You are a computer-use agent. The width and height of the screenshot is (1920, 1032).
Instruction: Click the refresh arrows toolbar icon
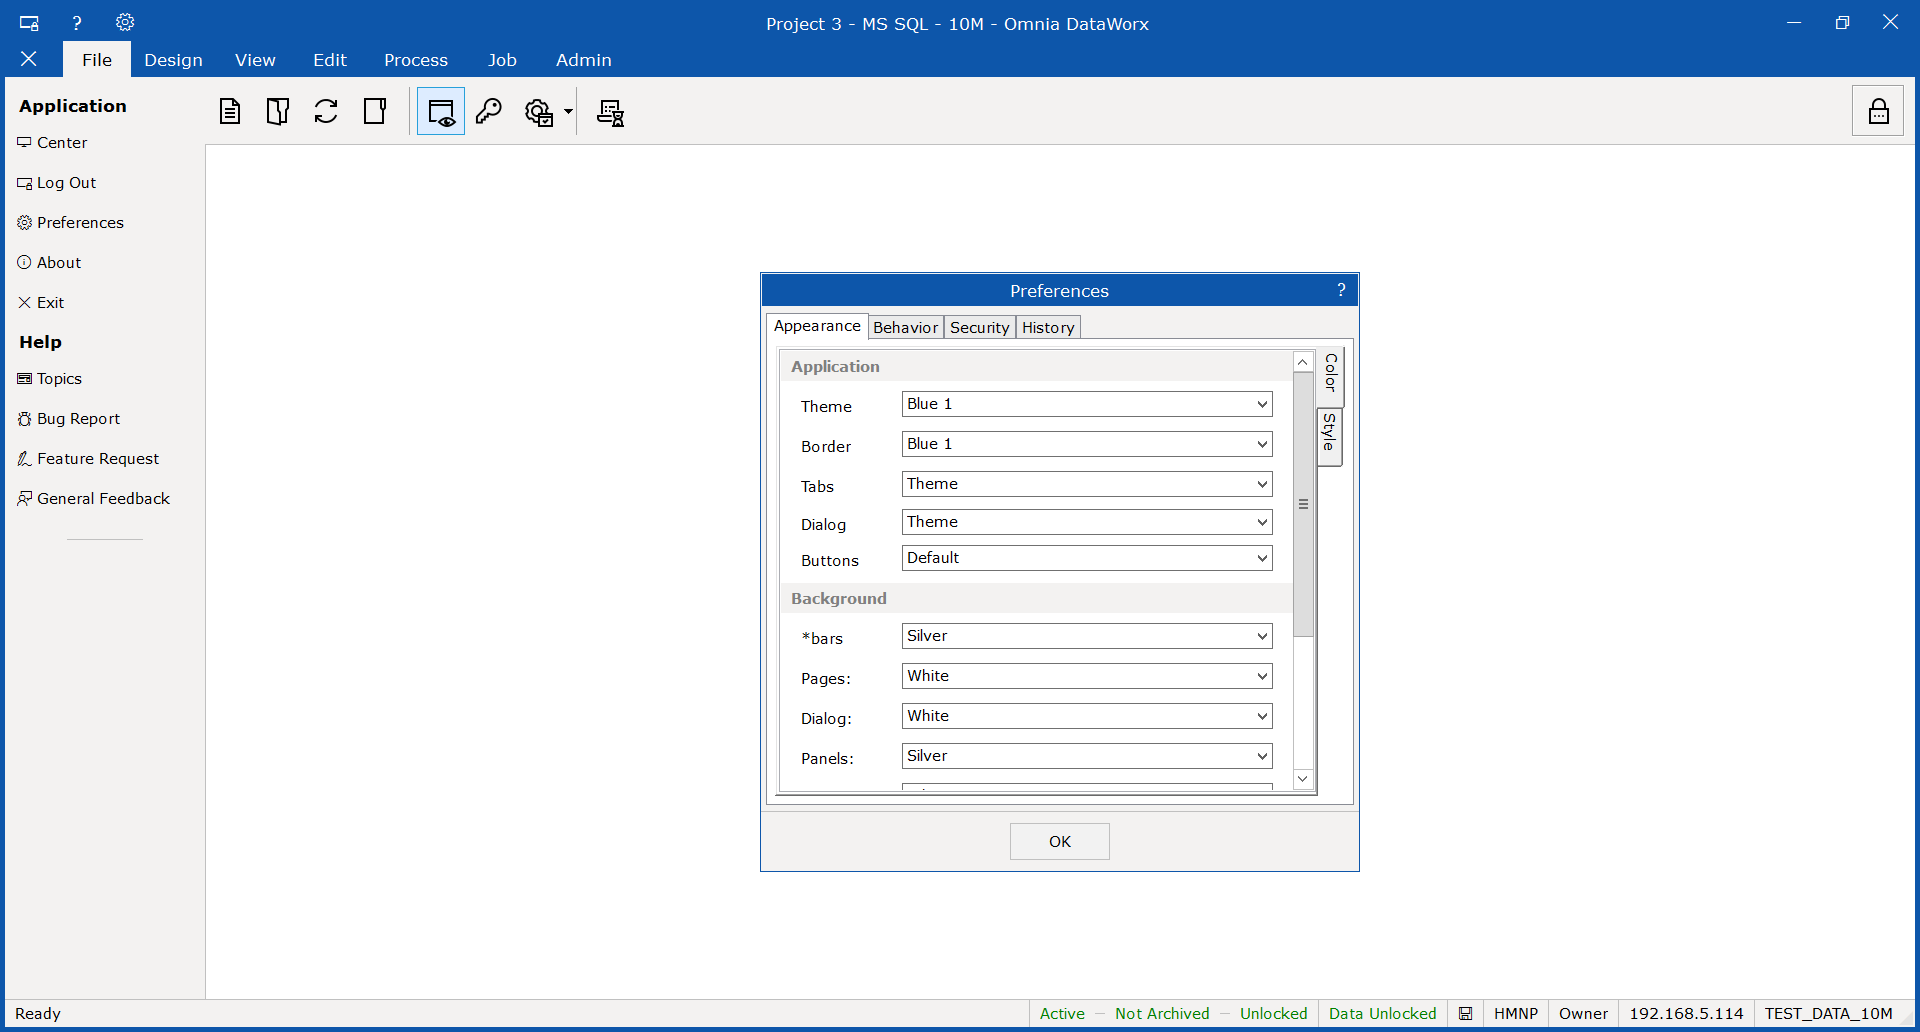coord(326,111)
